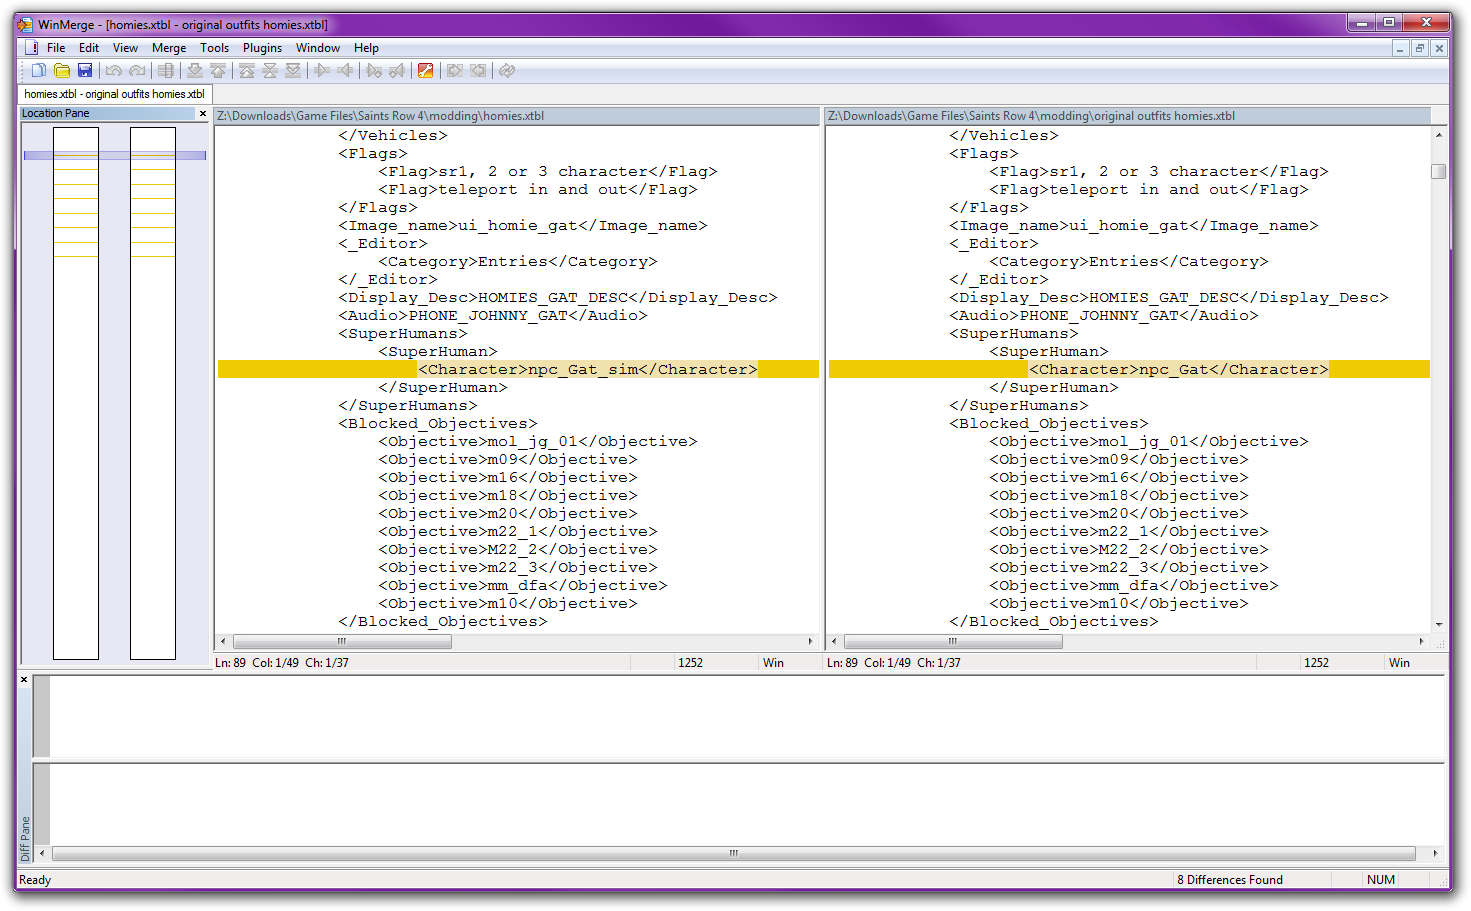Viewport: 1471px width, 911px height.
Task: Restore the inner document window
Action: [x=1419, y=48]
